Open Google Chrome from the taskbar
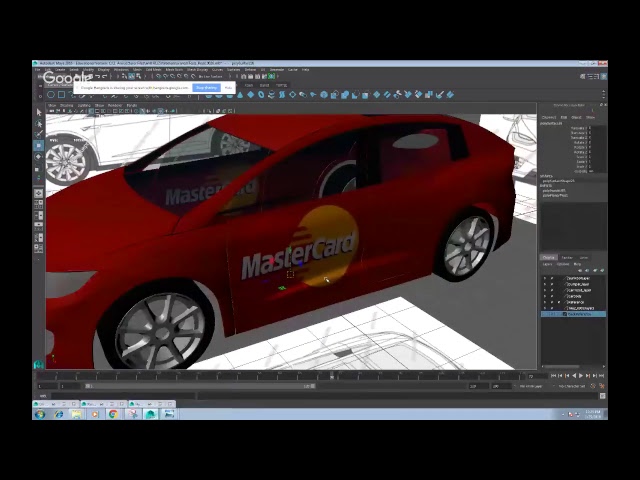Screen dimensions: 640x480 (x=113, y=414)
